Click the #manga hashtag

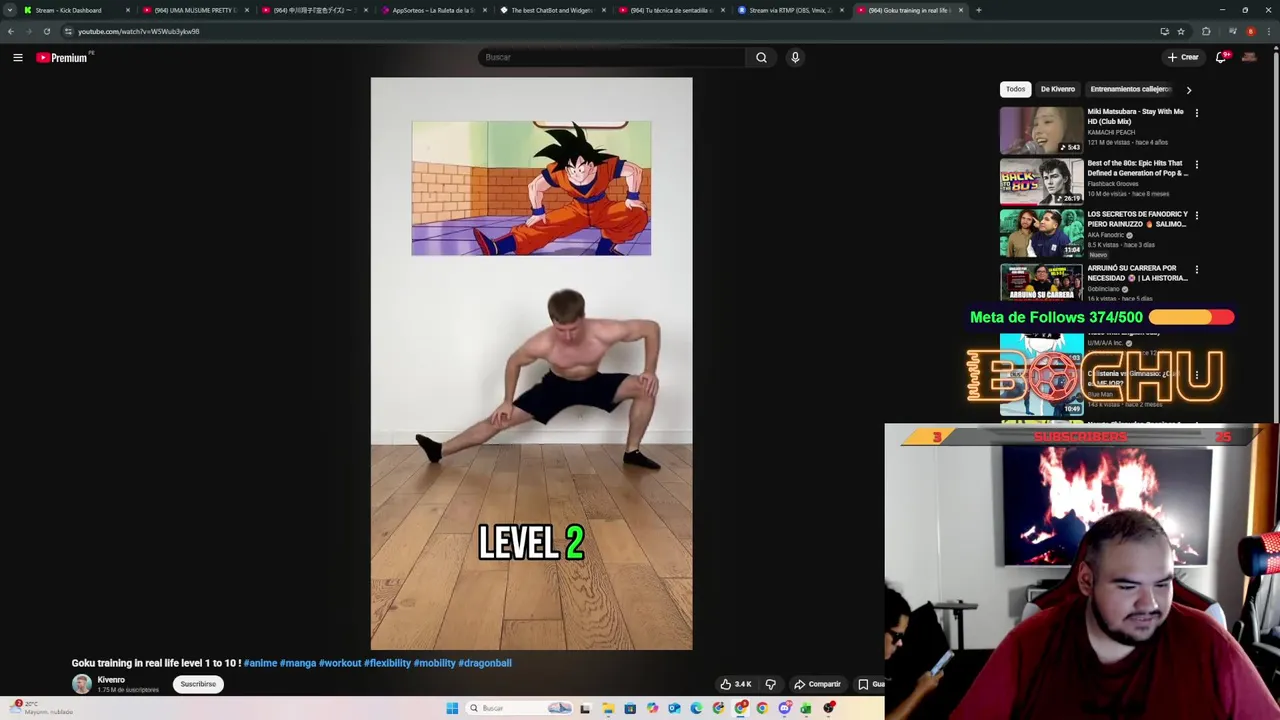pos(298,663)
